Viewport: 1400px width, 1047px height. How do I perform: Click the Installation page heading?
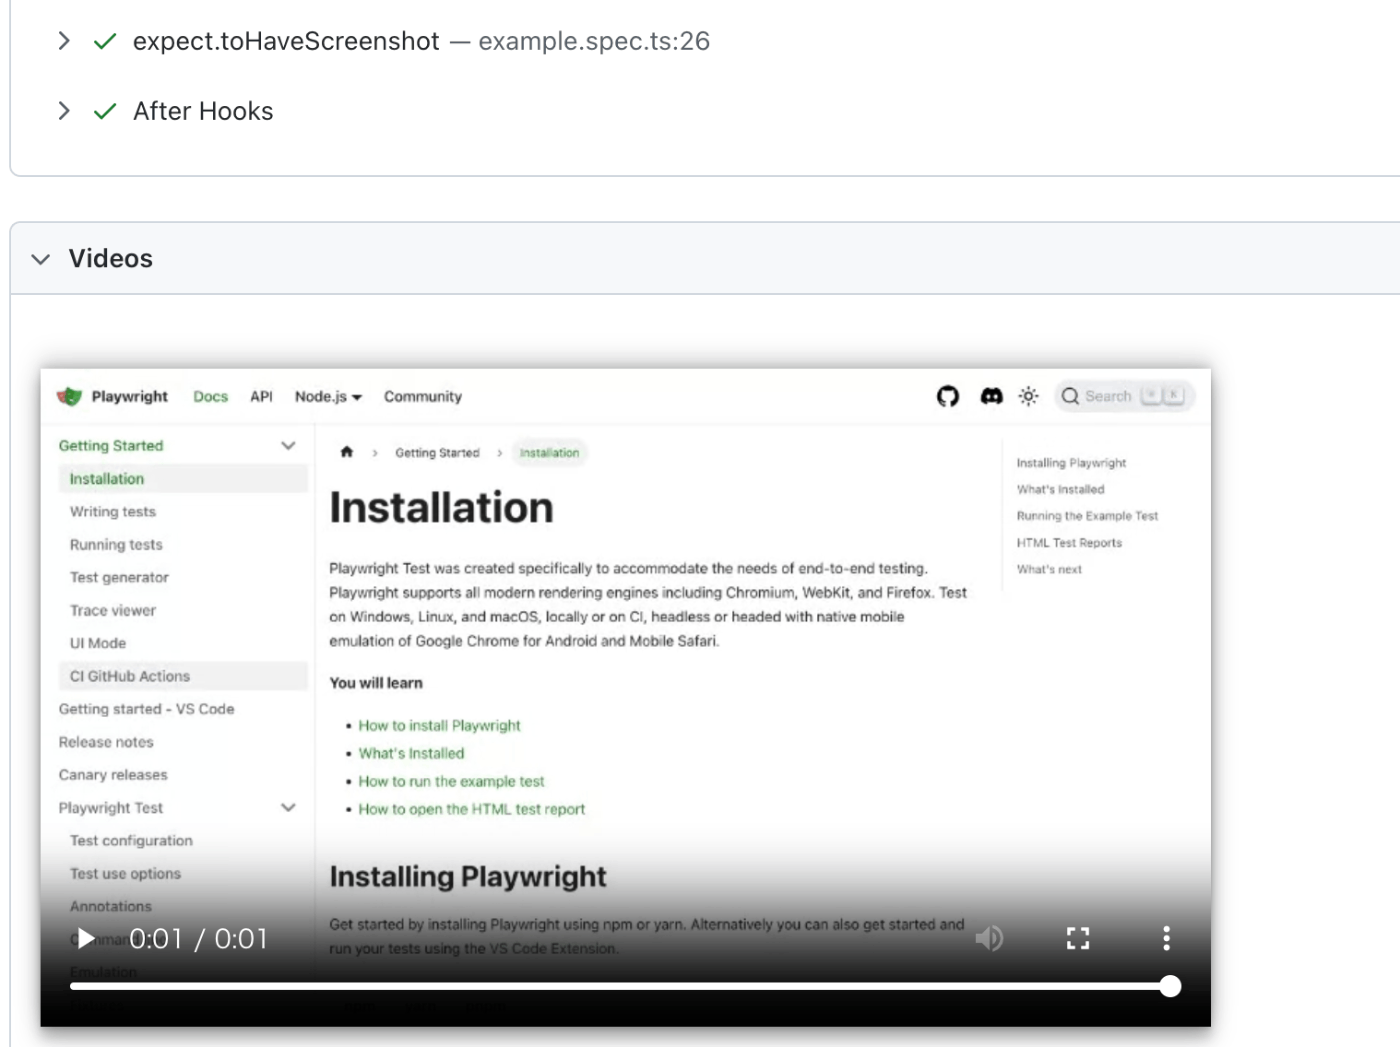(441, 508)
